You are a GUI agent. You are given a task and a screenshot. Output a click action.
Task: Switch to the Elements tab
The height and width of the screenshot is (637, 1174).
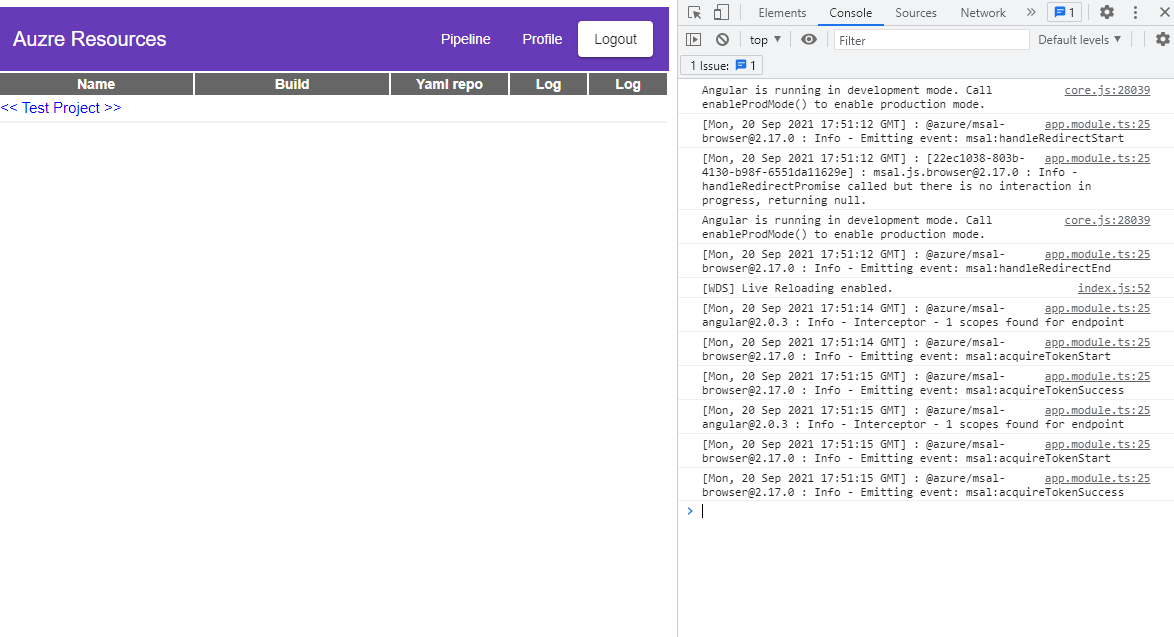[x=782, y=12]
